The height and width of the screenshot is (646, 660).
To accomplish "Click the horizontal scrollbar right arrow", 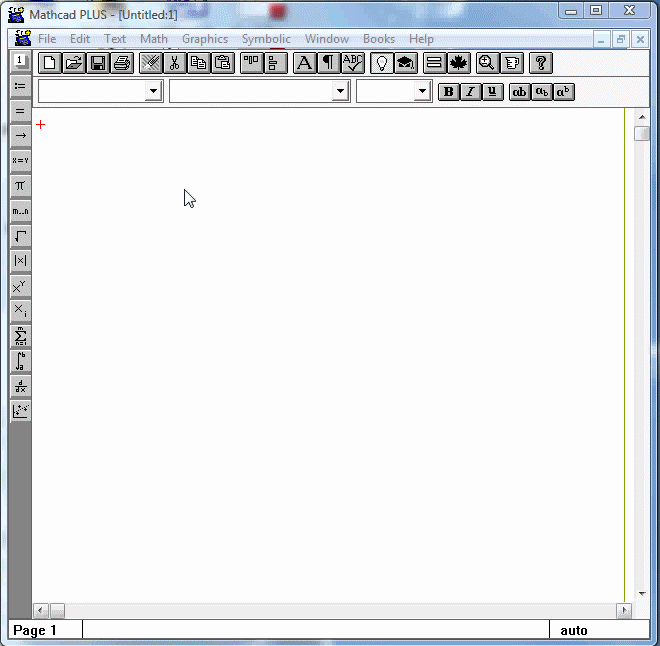I will (625, 610).
